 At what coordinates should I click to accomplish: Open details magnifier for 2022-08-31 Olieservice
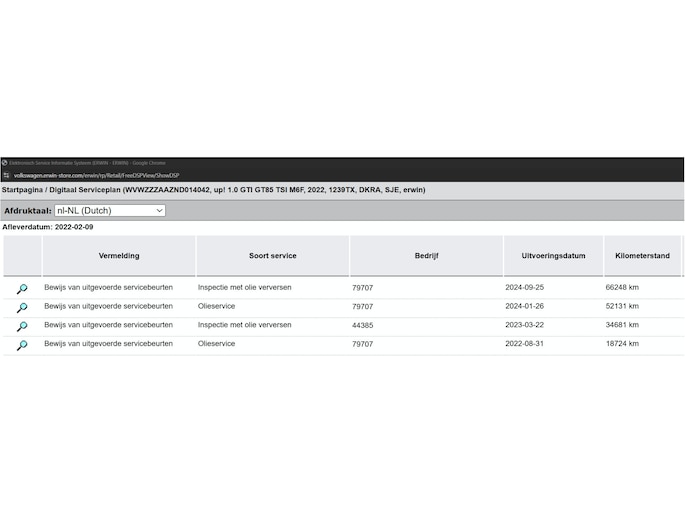[x=22, y=345]
